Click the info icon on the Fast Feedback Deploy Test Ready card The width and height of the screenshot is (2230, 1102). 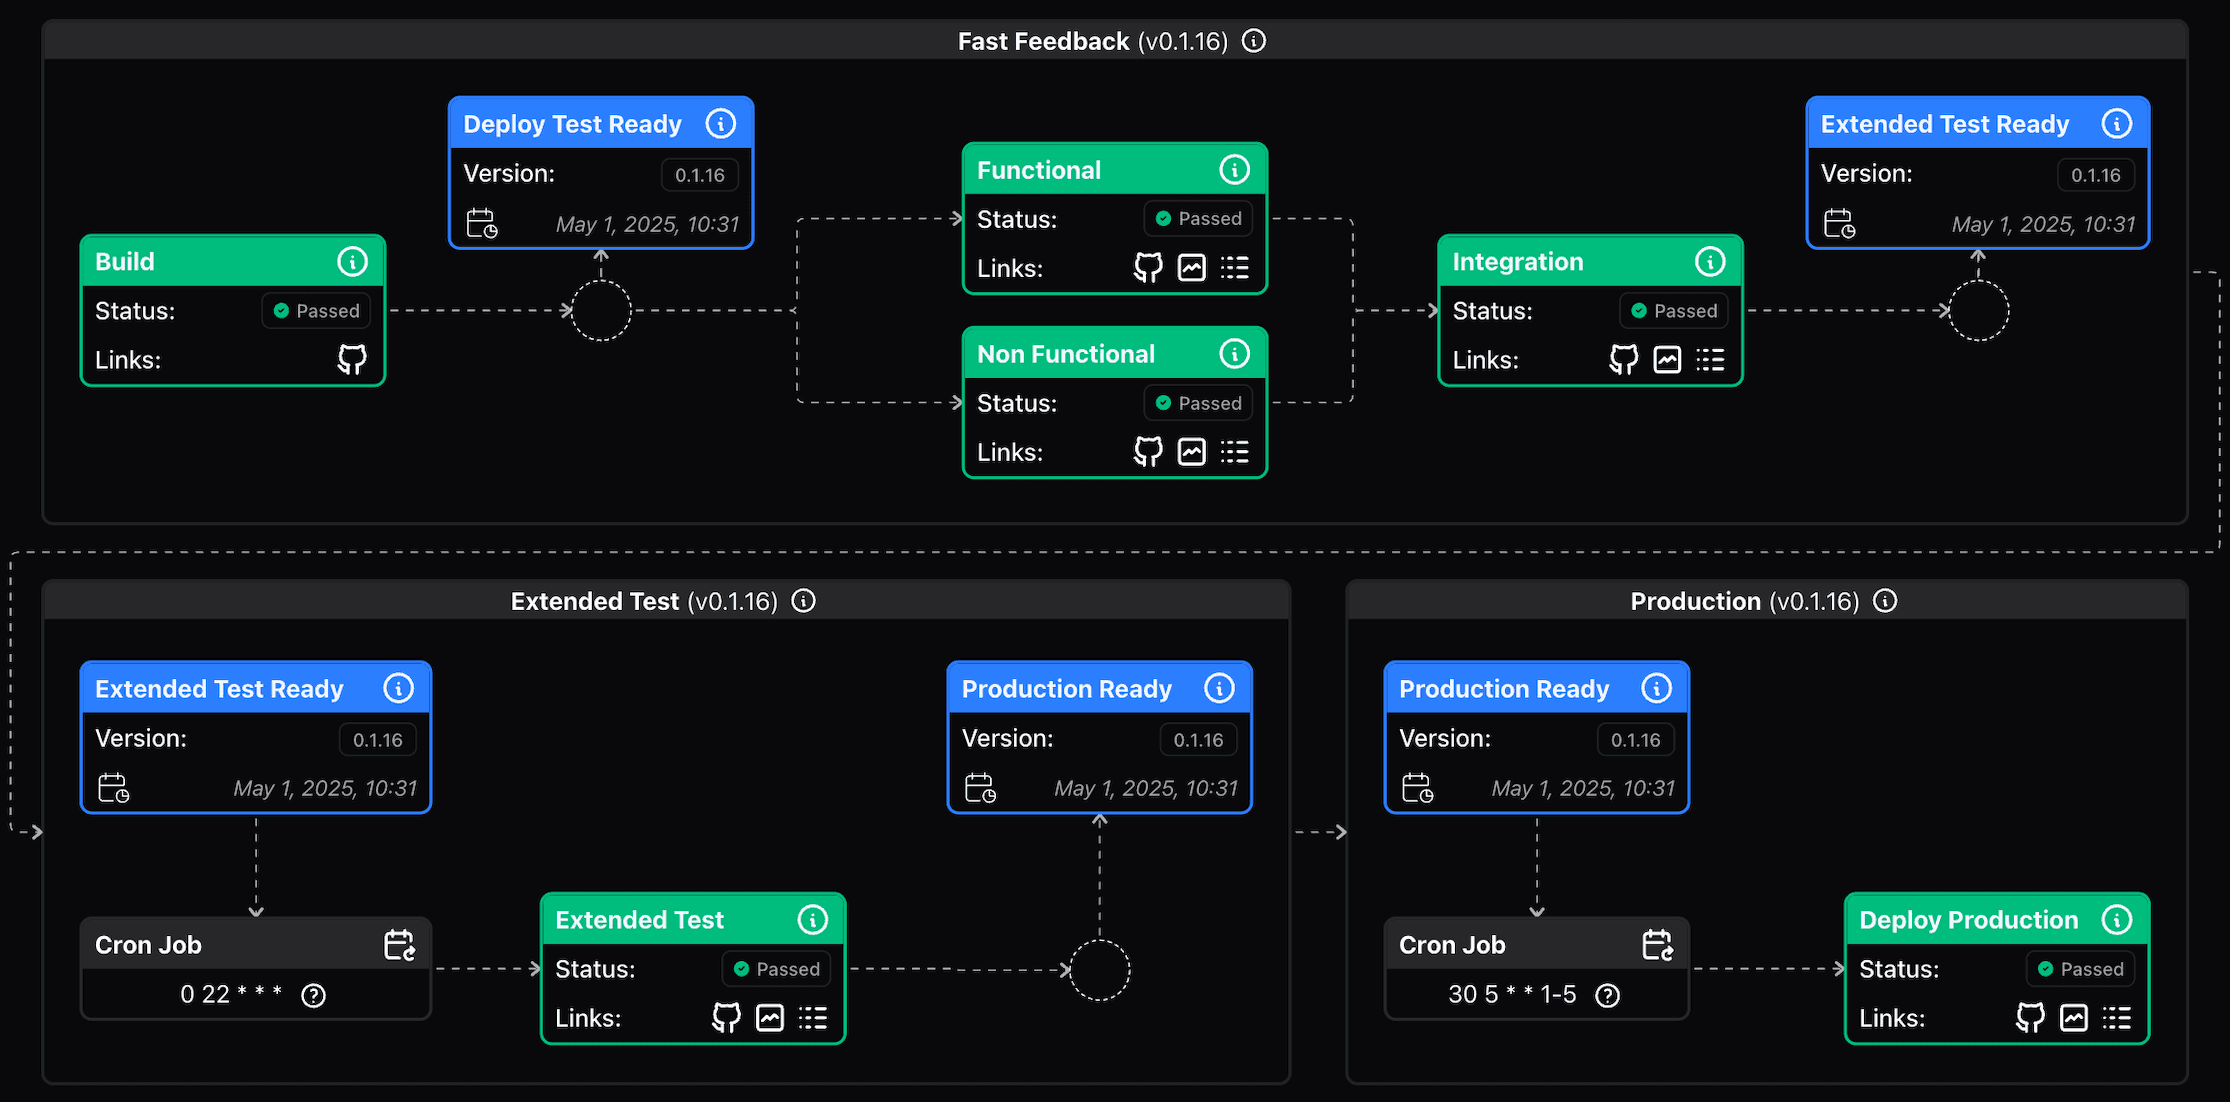coord(720,124)
